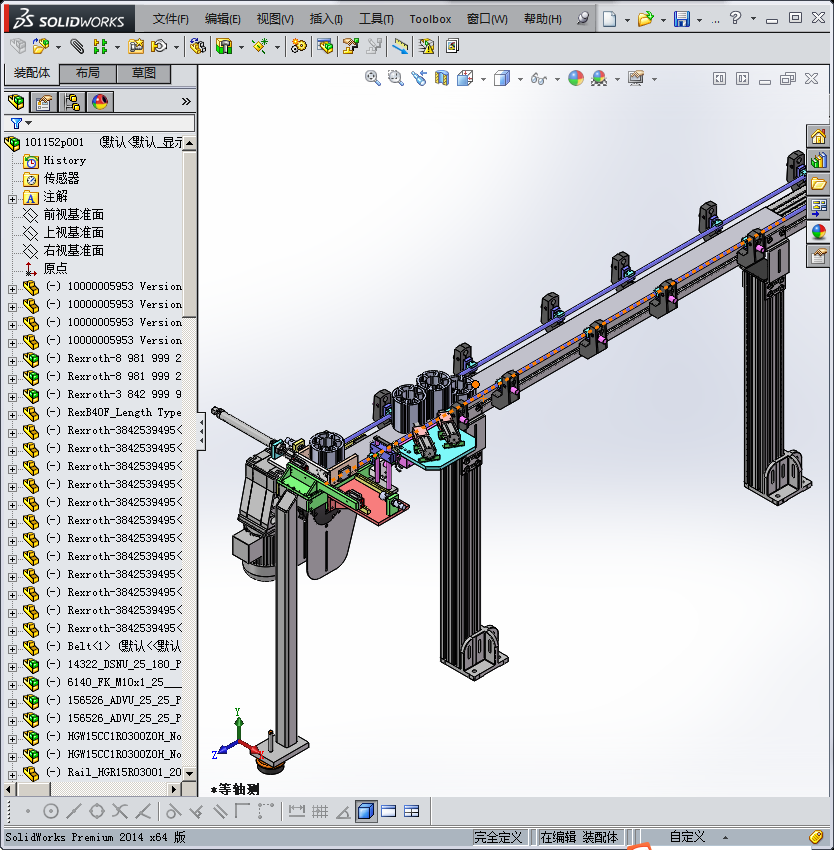
Task: Open File Explorer folder task pane icon
Action: [x=819, y=184]
